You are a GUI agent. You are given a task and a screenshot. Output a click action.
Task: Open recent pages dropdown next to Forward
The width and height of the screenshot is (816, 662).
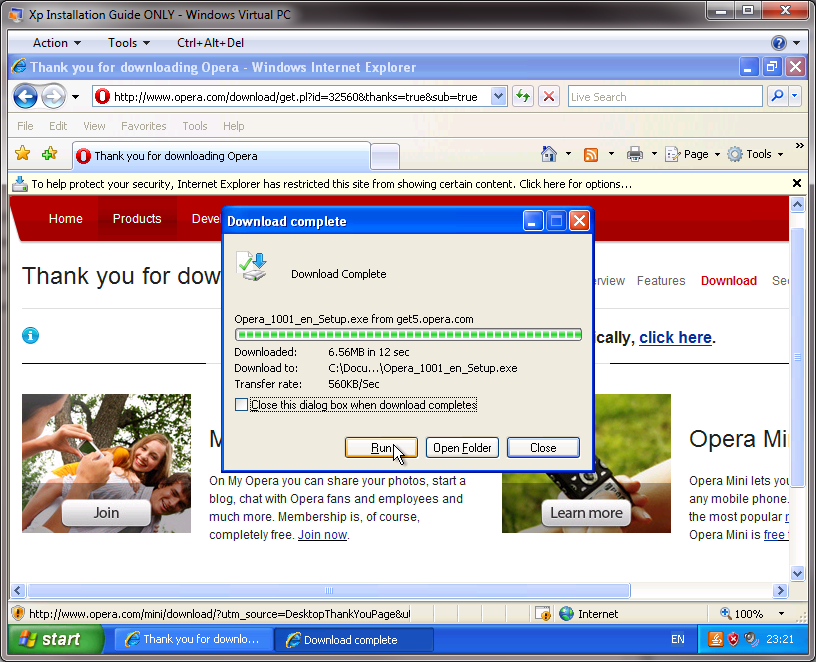point(75,97)
